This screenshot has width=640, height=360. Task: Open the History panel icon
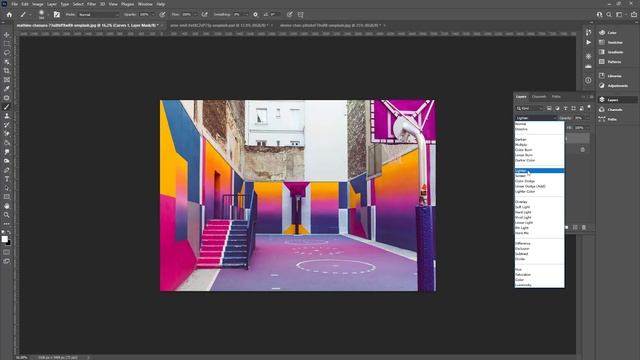pos(588,32)
